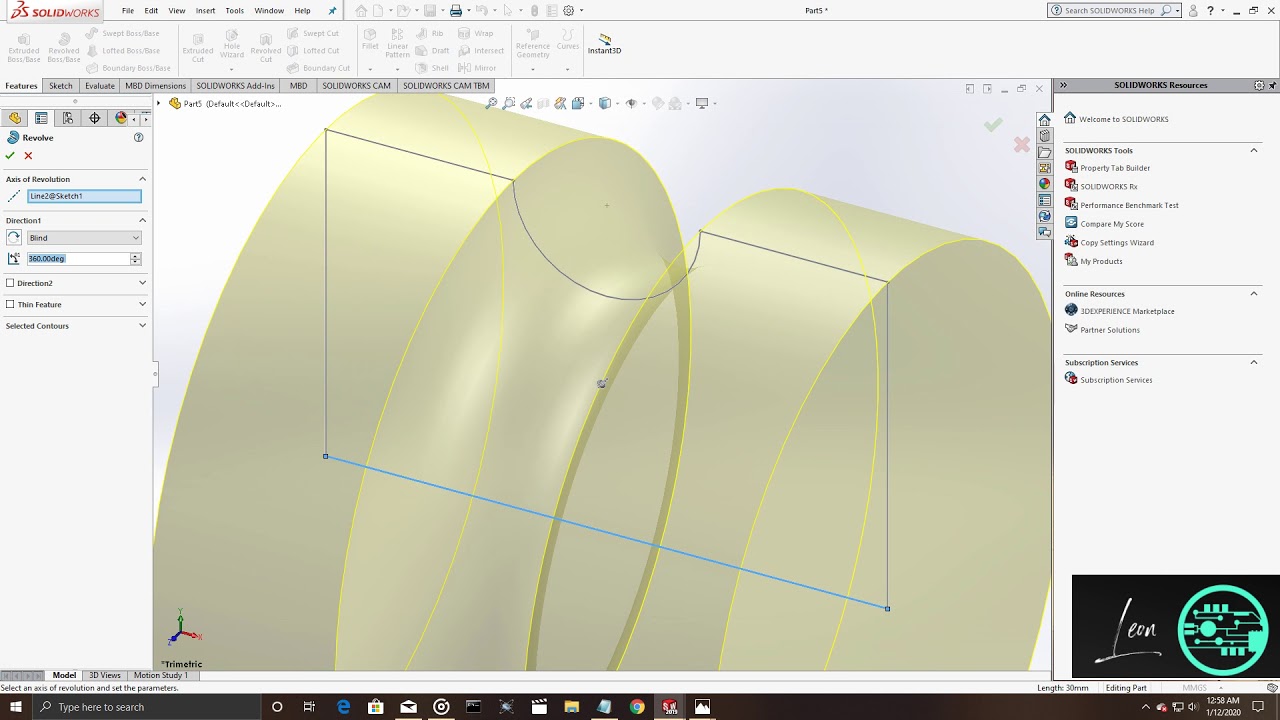Image resolution: width=1280 pixels, height=720 pixels.
Task: Open the Custom Properties task pane tab
Action: (1044, 200)
